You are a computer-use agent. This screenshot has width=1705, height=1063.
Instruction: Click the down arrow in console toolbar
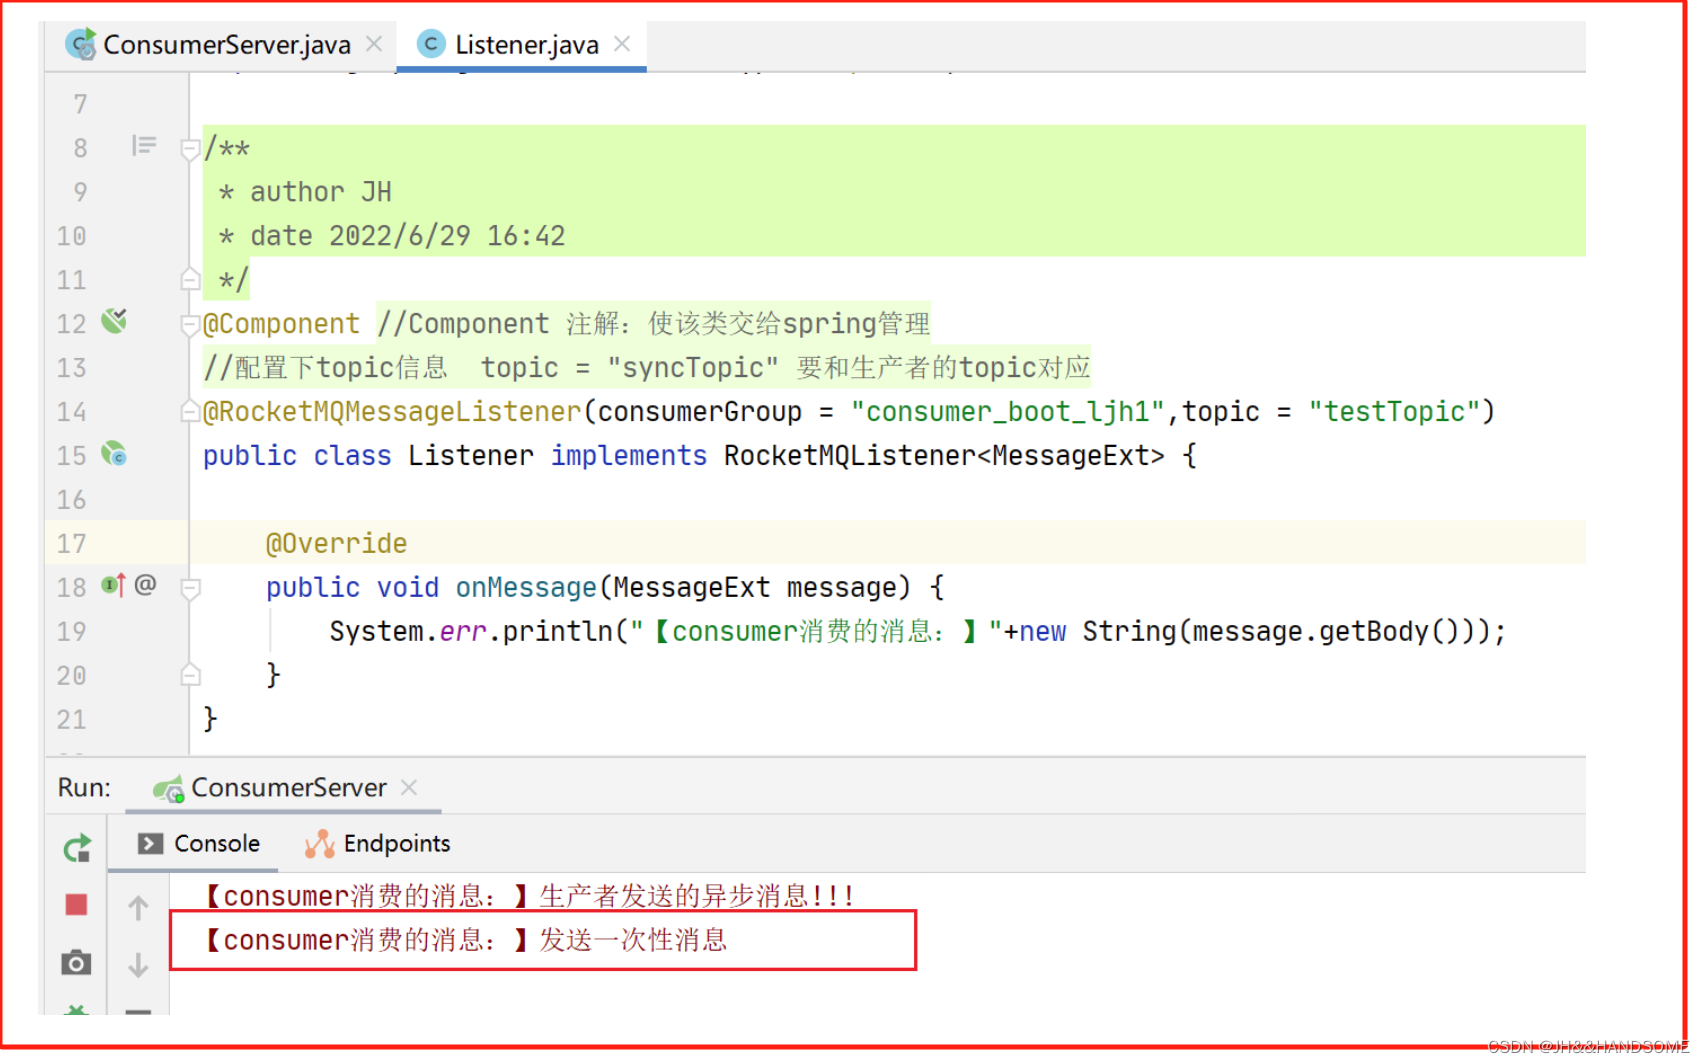point(138,965)
